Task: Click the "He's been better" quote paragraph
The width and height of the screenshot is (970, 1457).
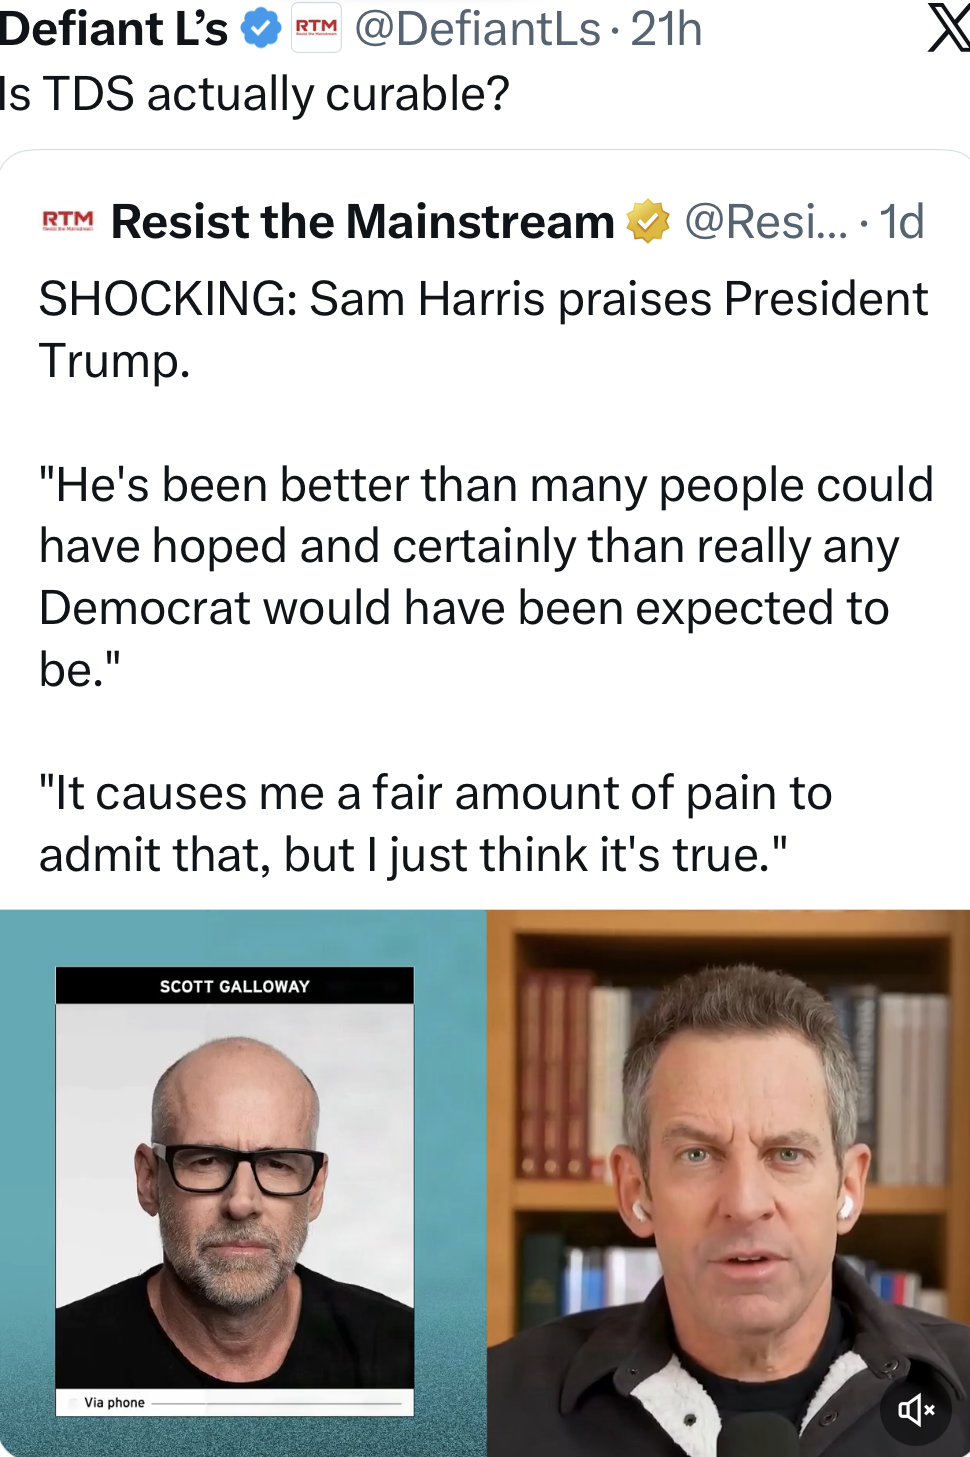Action: coord(486,577)
